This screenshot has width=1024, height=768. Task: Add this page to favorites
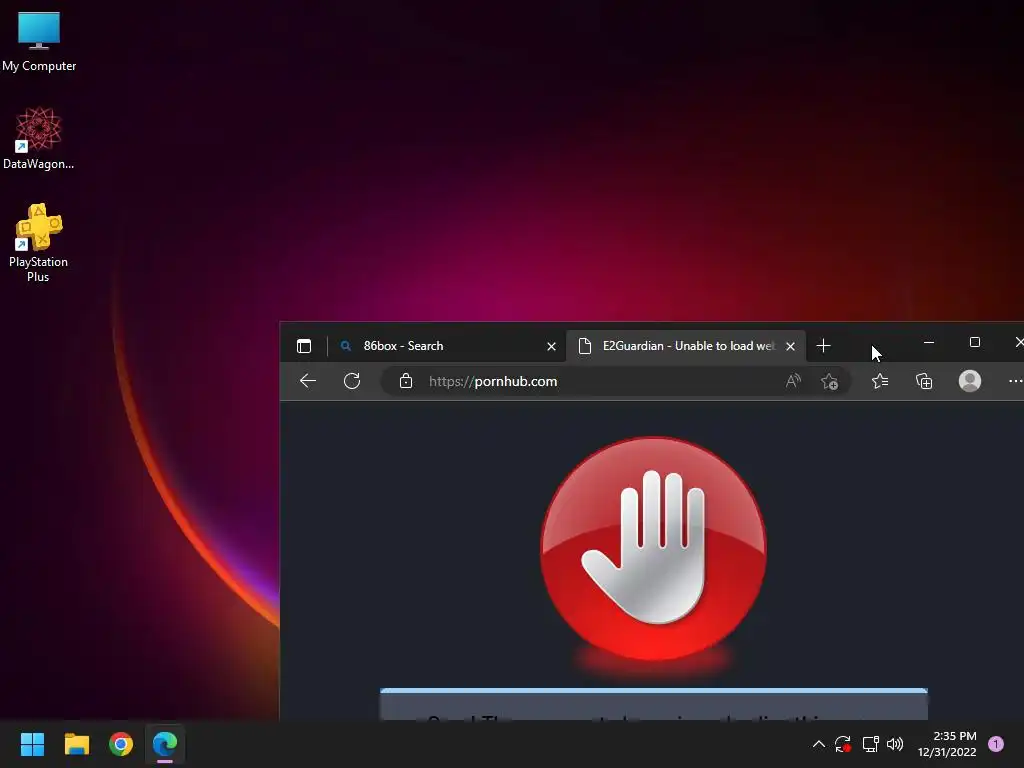point(830,381)
